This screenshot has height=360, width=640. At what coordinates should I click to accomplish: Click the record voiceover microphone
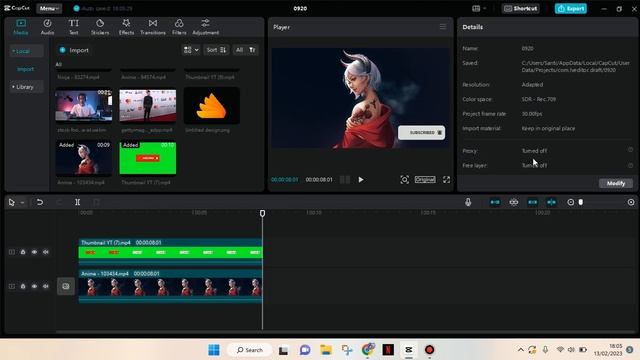click(x=468, y=202)
